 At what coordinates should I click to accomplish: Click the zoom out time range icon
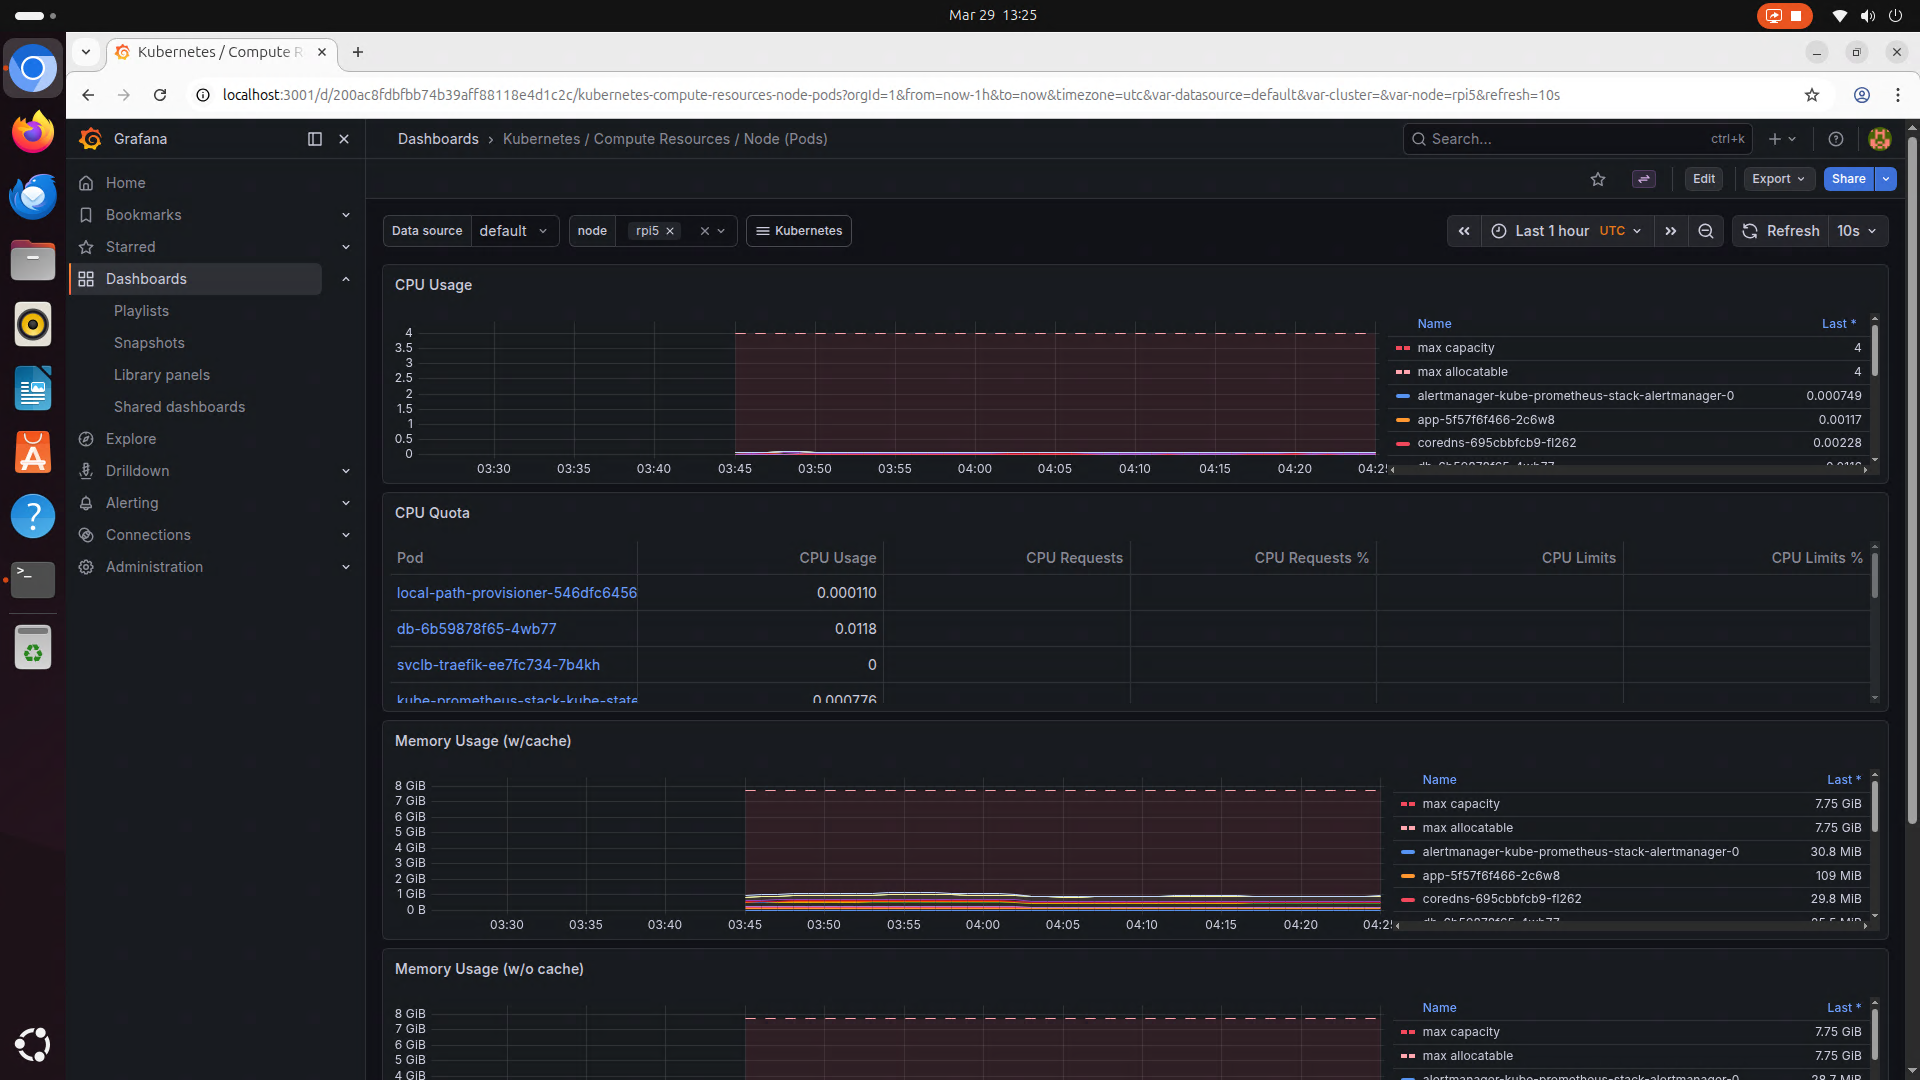tap(1706, 231)
